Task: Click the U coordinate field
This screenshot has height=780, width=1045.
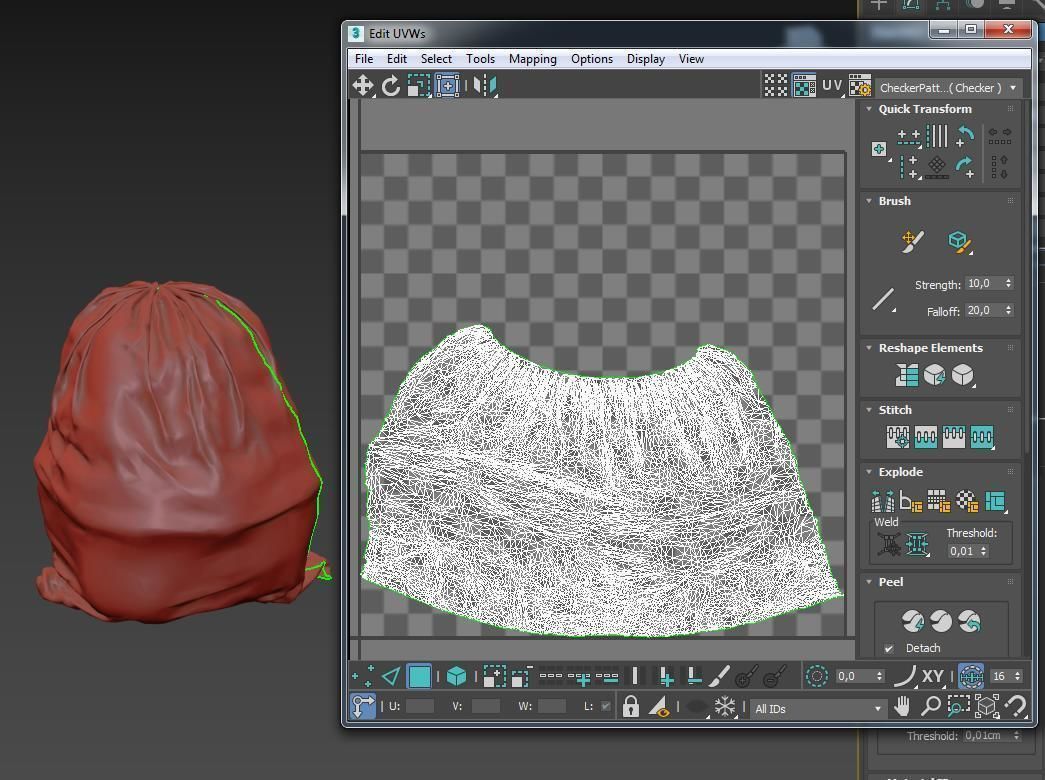Action: [x=420, y=706]
